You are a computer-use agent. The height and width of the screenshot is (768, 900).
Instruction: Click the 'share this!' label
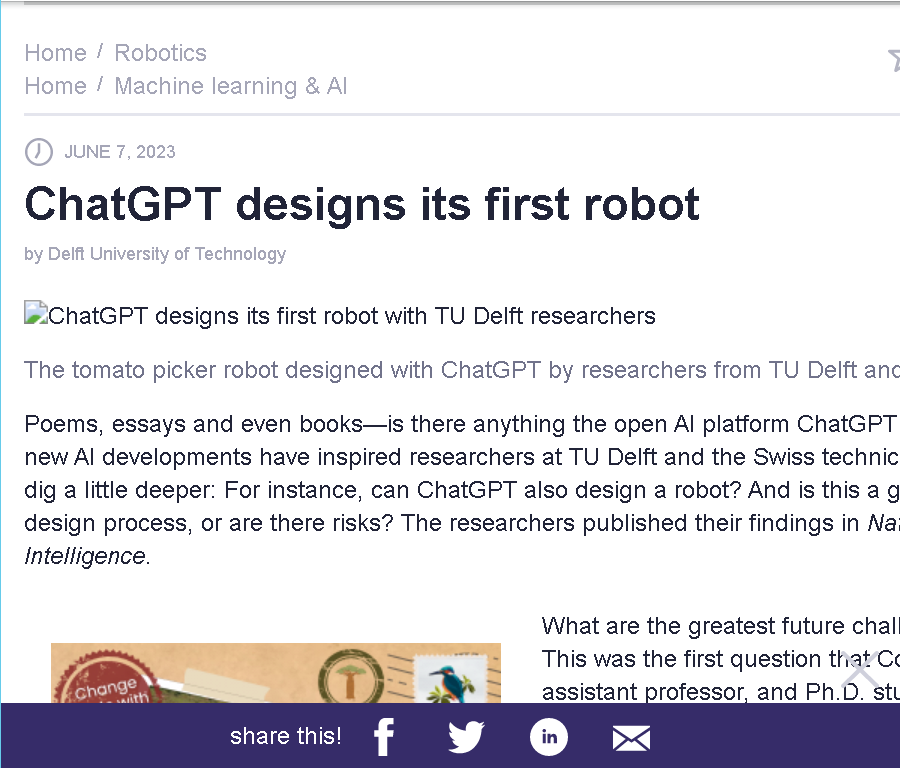[x=285, y=736]
